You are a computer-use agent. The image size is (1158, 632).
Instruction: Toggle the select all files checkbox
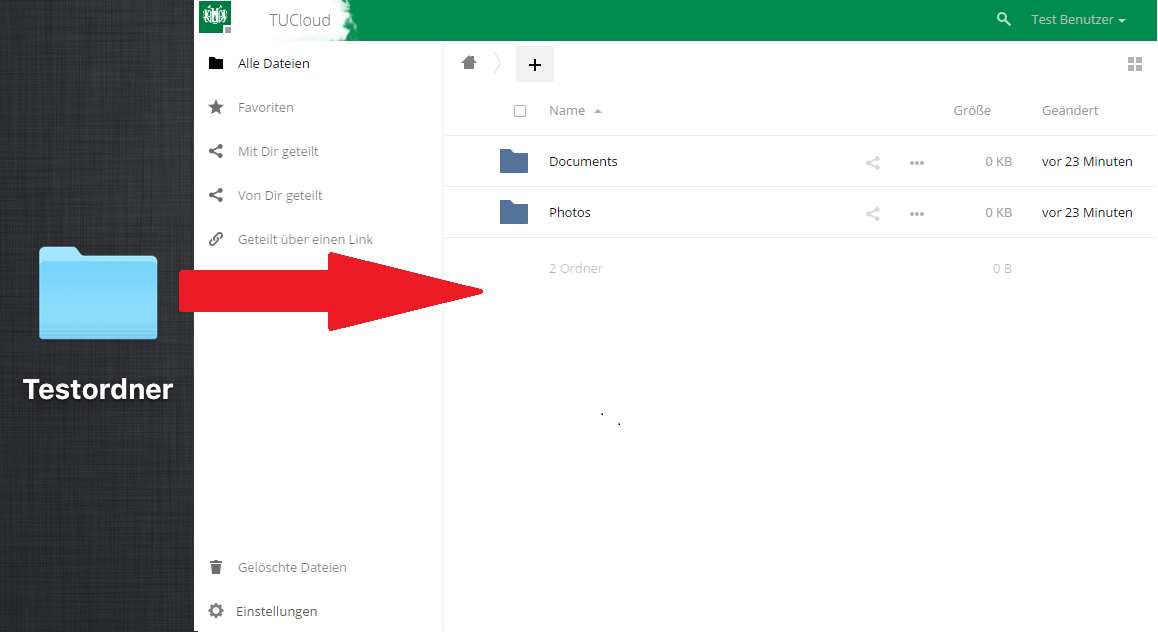tap(520, 111)
